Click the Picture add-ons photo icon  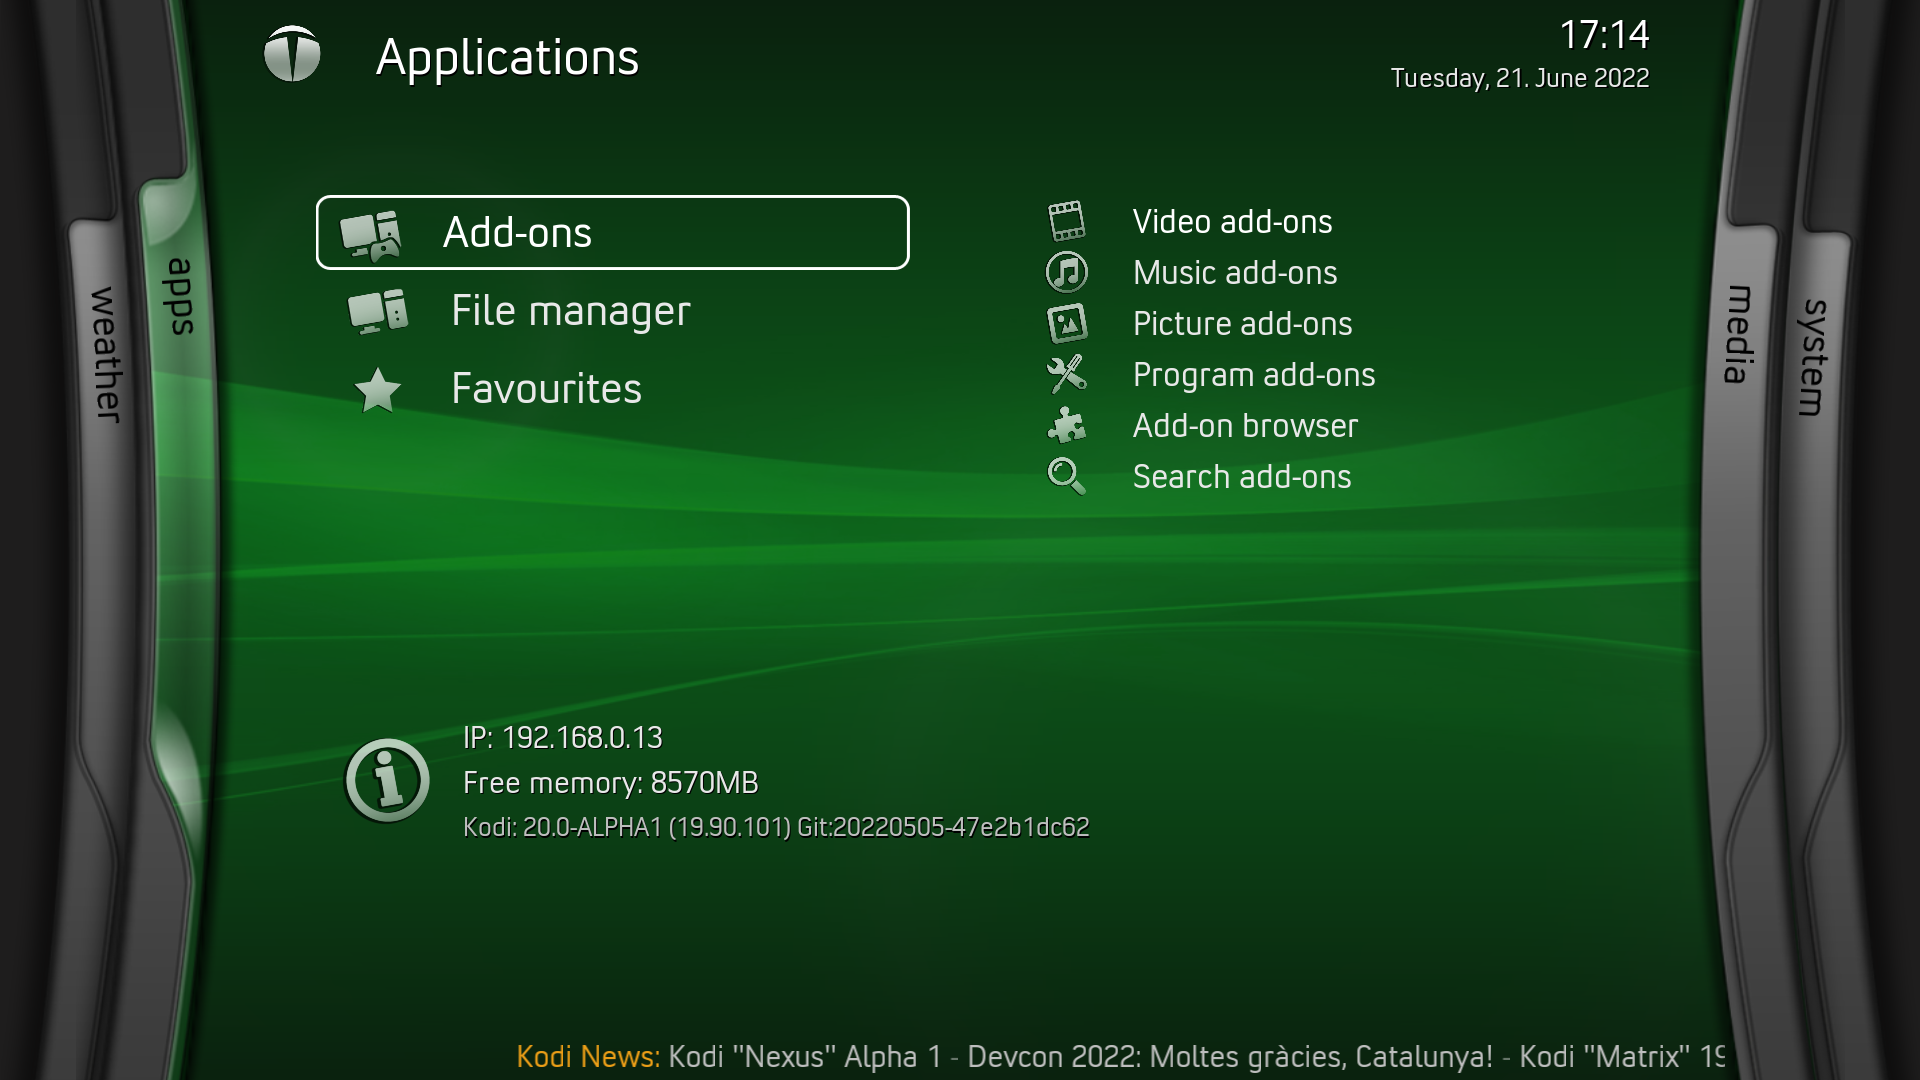coord(1066,323)
